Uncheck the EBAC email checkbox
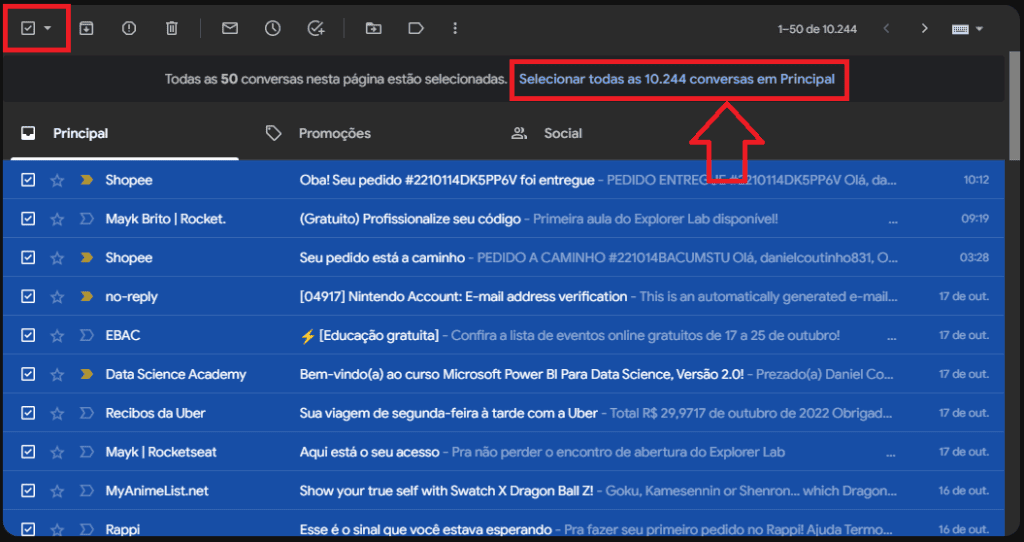1024x542 pixels. [x=27, y=336]
